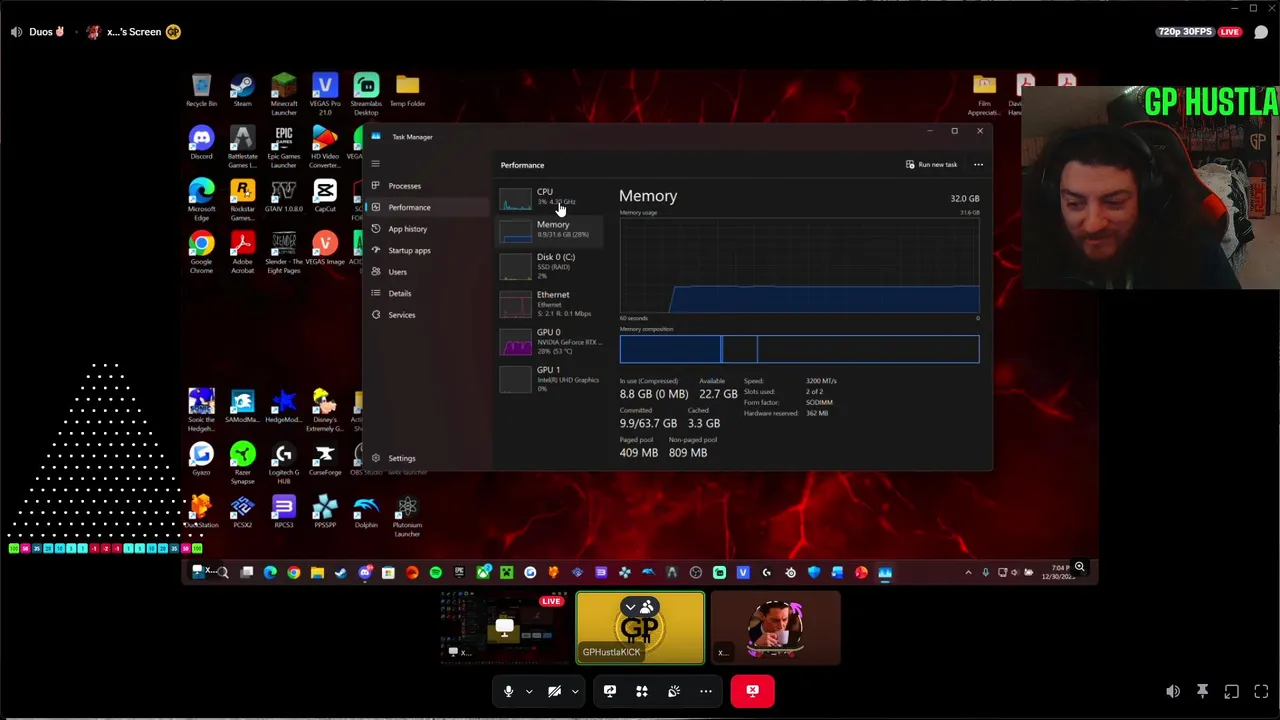
Task: Open Razer Synapse desktop shortcut
Action: (242, 464)
